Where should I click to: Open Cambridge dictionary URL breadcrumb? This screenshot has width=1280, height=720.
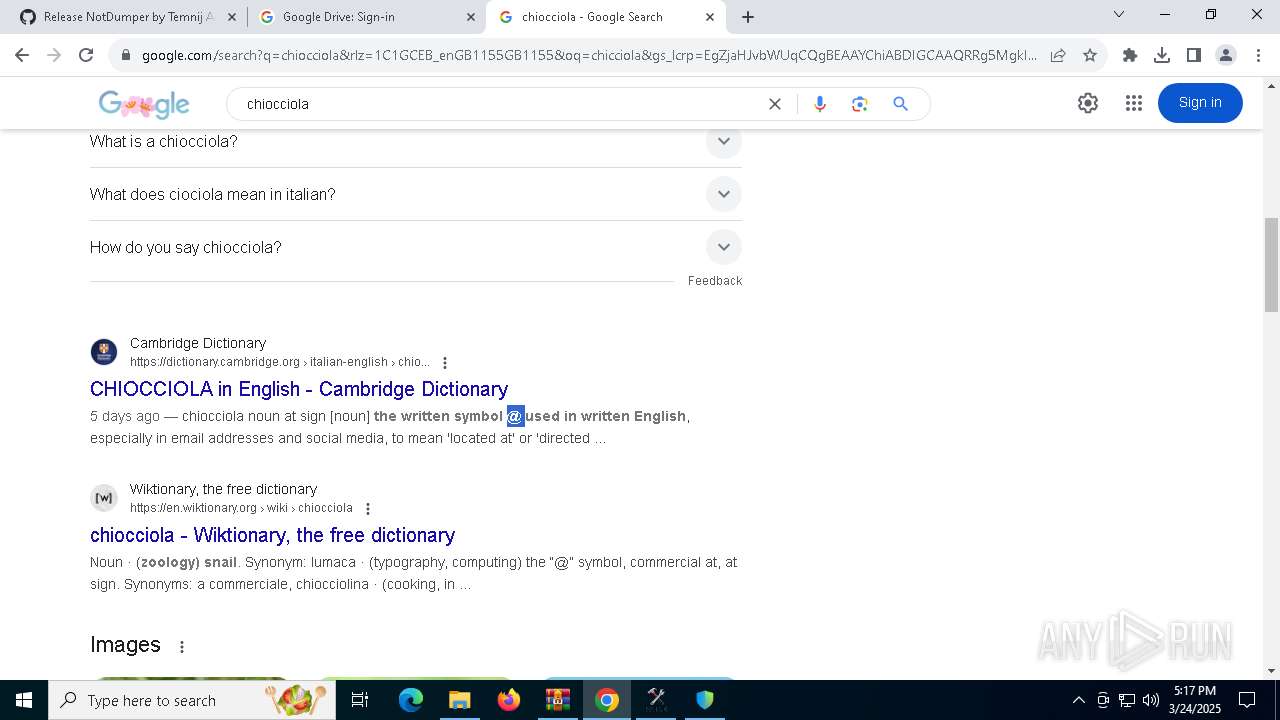click(280, 362)
